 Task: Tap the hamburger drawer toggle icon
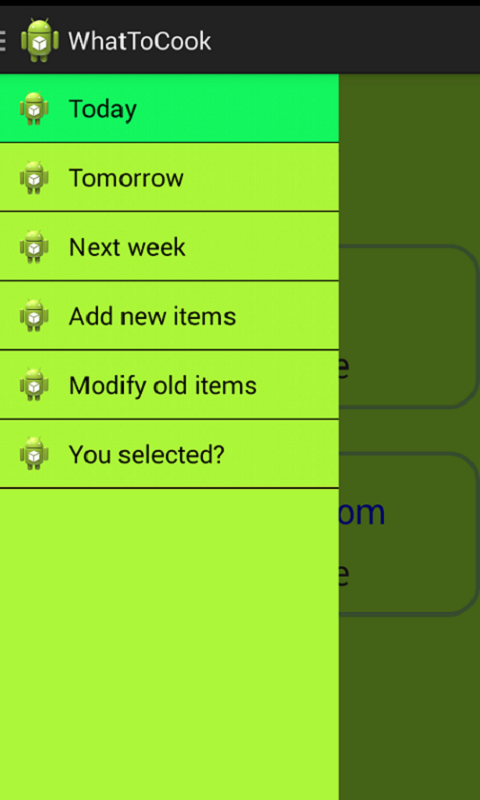(3, 41)
